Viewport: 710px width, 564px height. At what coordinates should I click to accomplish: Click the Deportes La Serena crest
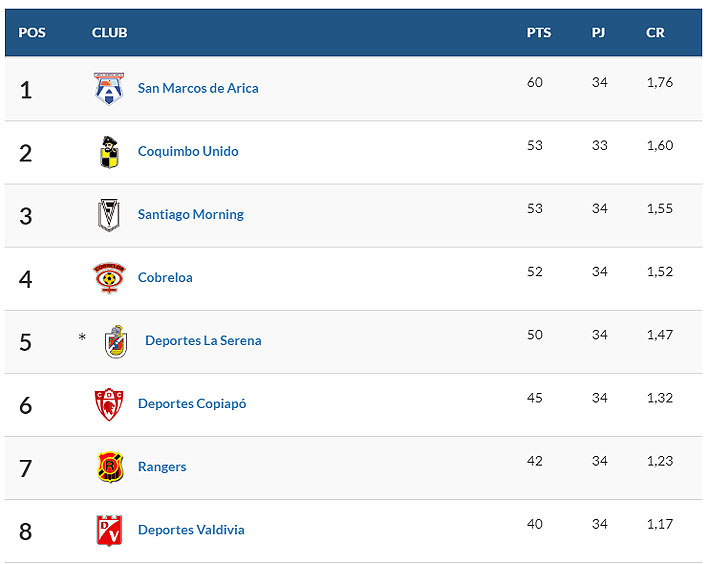point(116,342)
